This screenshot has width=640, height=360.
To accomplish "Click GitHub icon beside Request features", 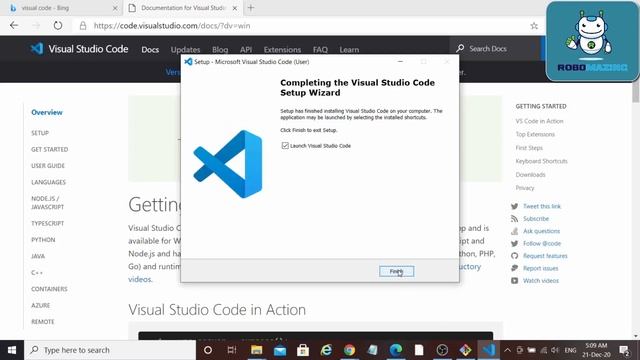I will click(x=514, y=256).
